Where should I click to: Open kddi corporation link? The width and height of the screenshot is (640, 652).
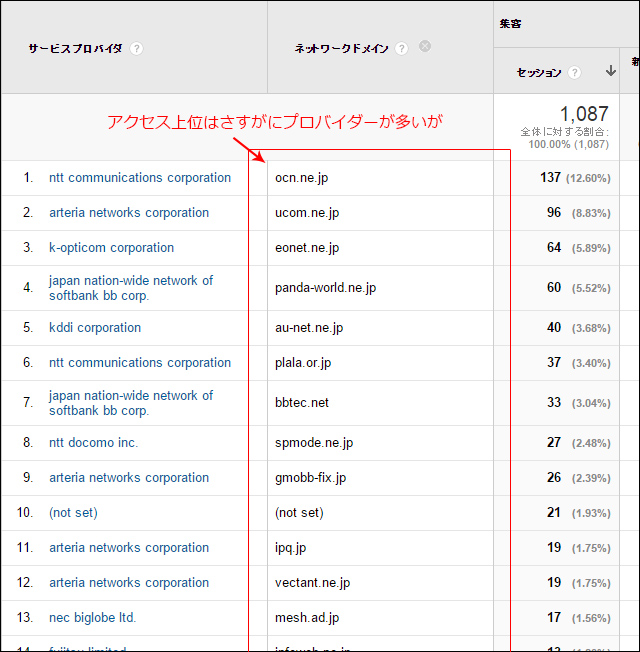pyautogui.click(x=95, y=328)
